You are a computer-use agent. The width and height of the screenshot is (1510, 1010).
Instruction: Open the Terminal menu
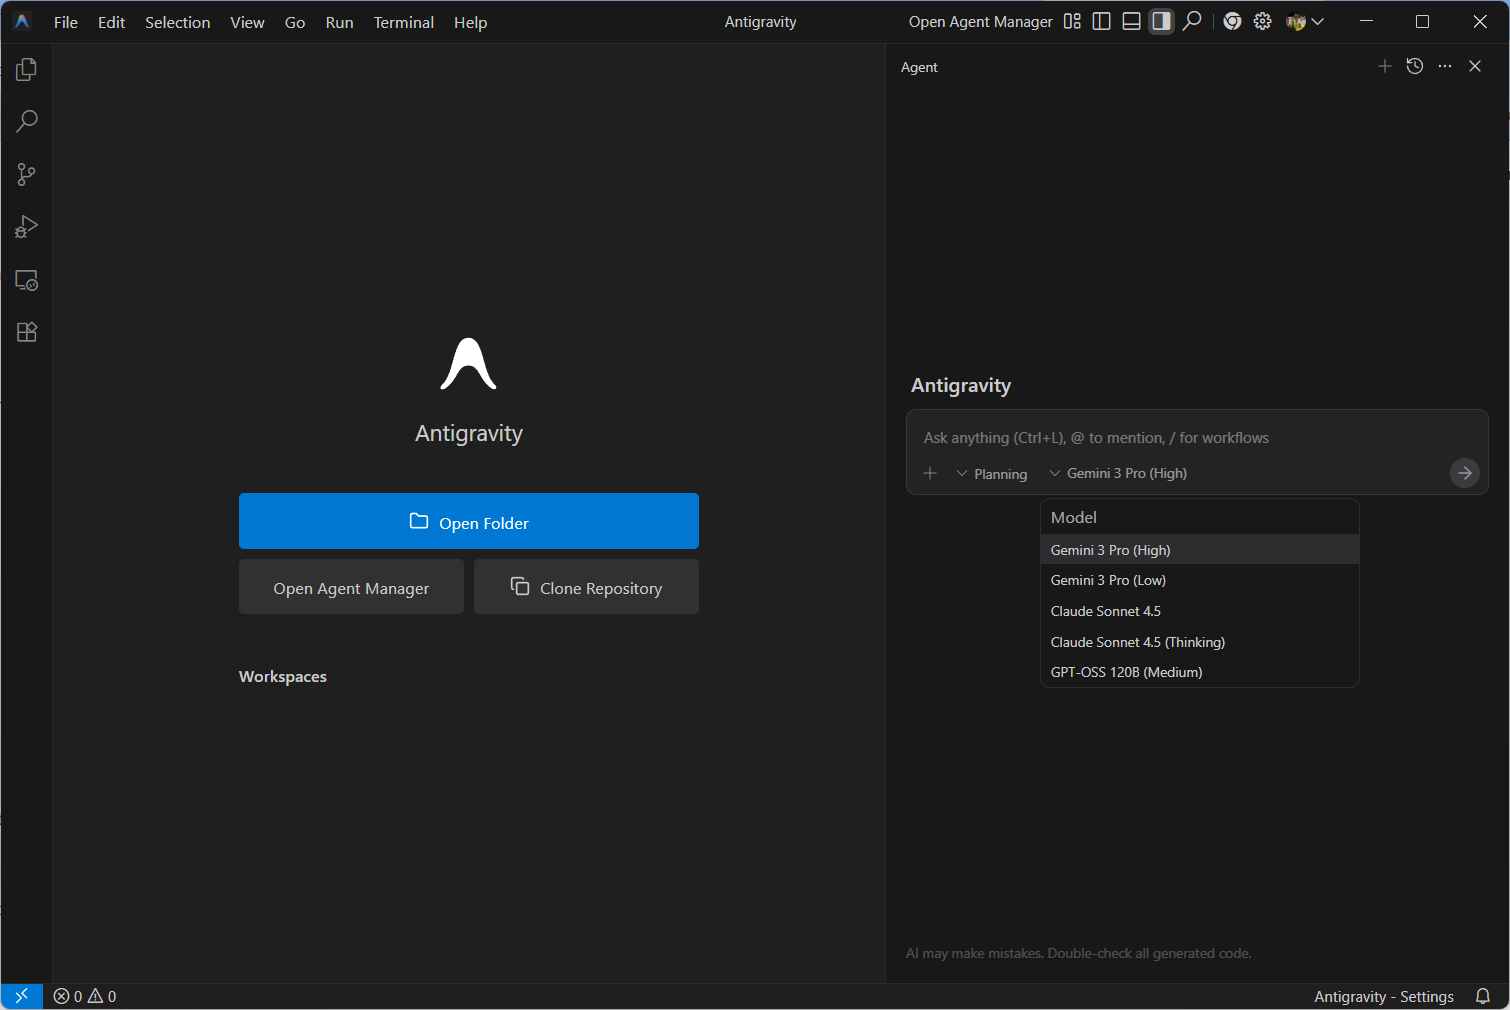pyautogui.click(x=403, y=22)
